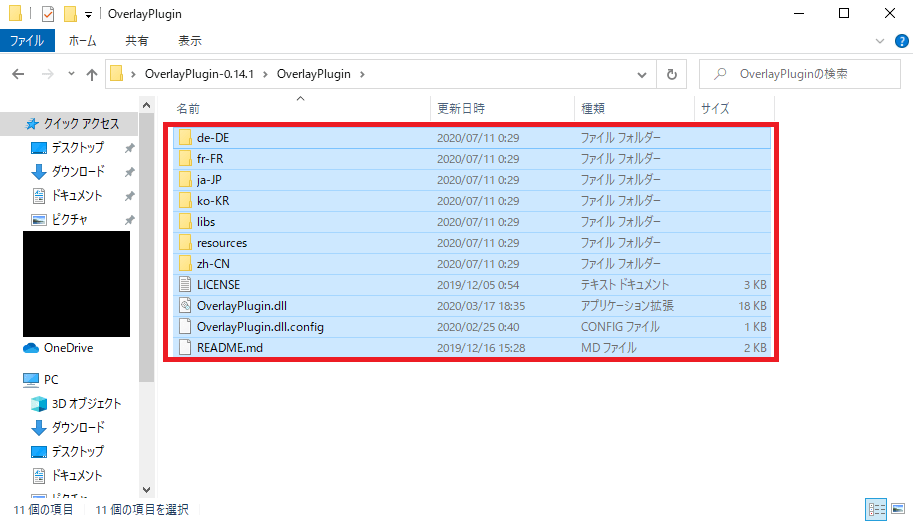Click the OneDrive cloud icon in sidebar

[30, 348]
